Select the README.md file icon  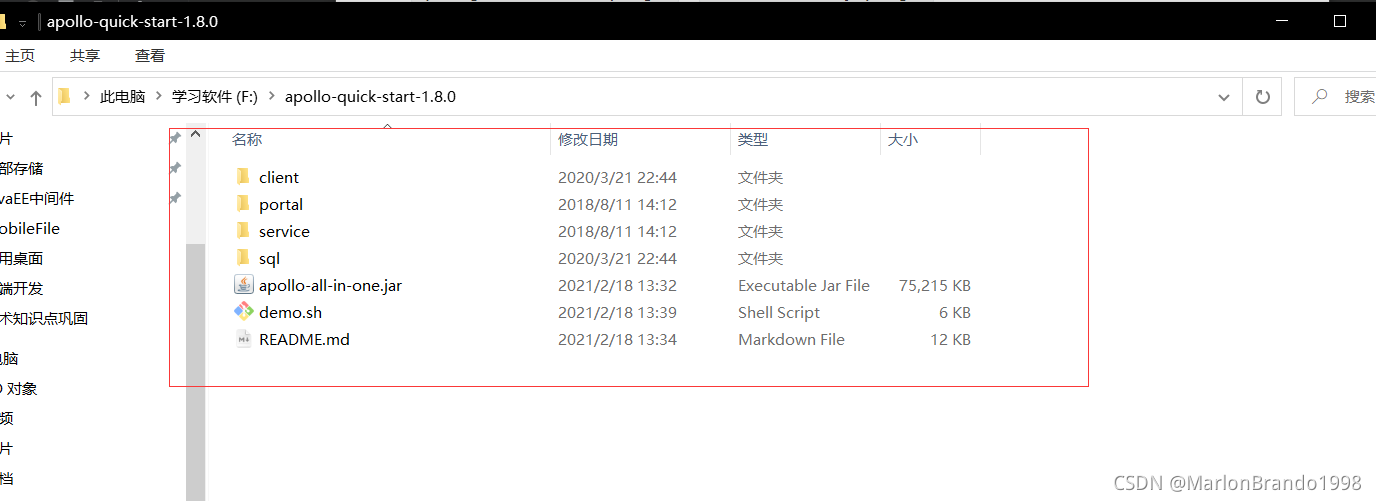coord(244,339)
